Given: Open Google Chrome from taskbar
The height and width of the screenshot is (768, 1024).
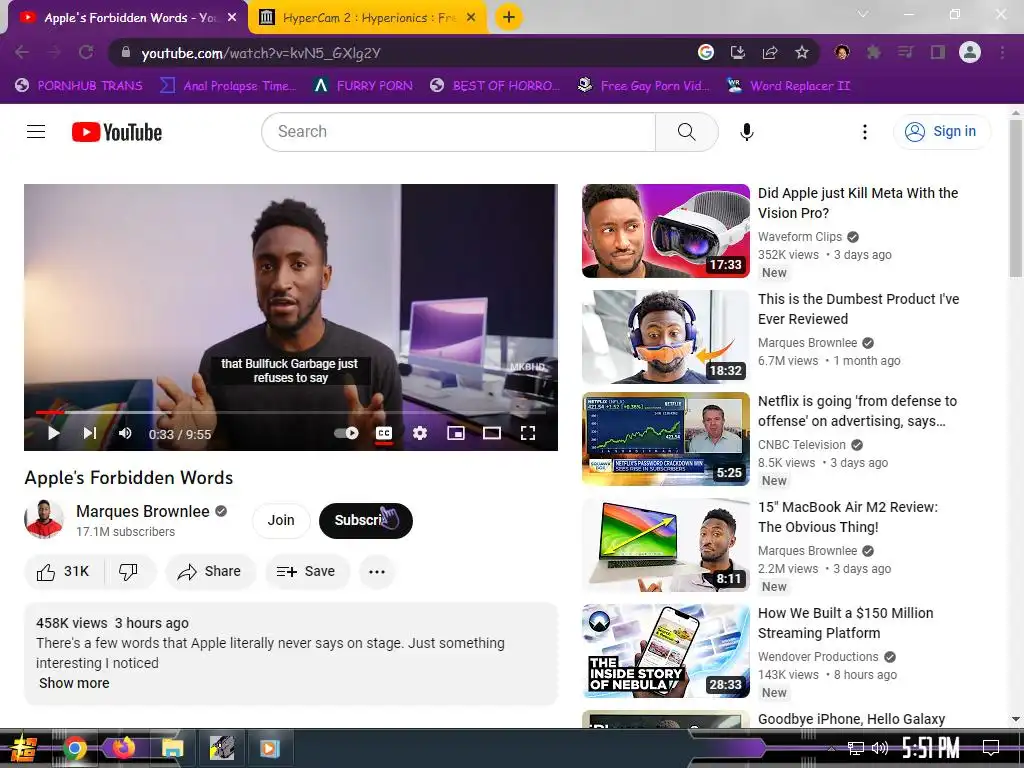Looking at the screenshot, I should point(74,748).
